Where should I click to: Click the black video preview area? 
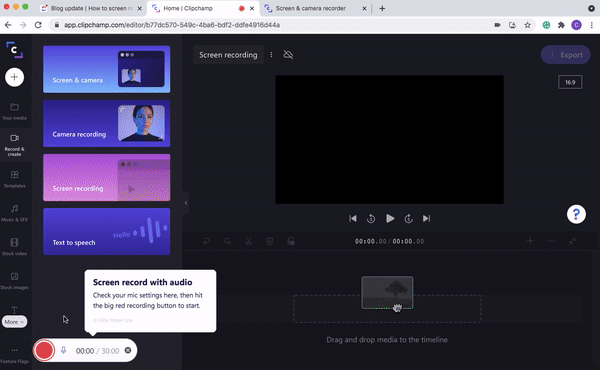click(390, 139)
